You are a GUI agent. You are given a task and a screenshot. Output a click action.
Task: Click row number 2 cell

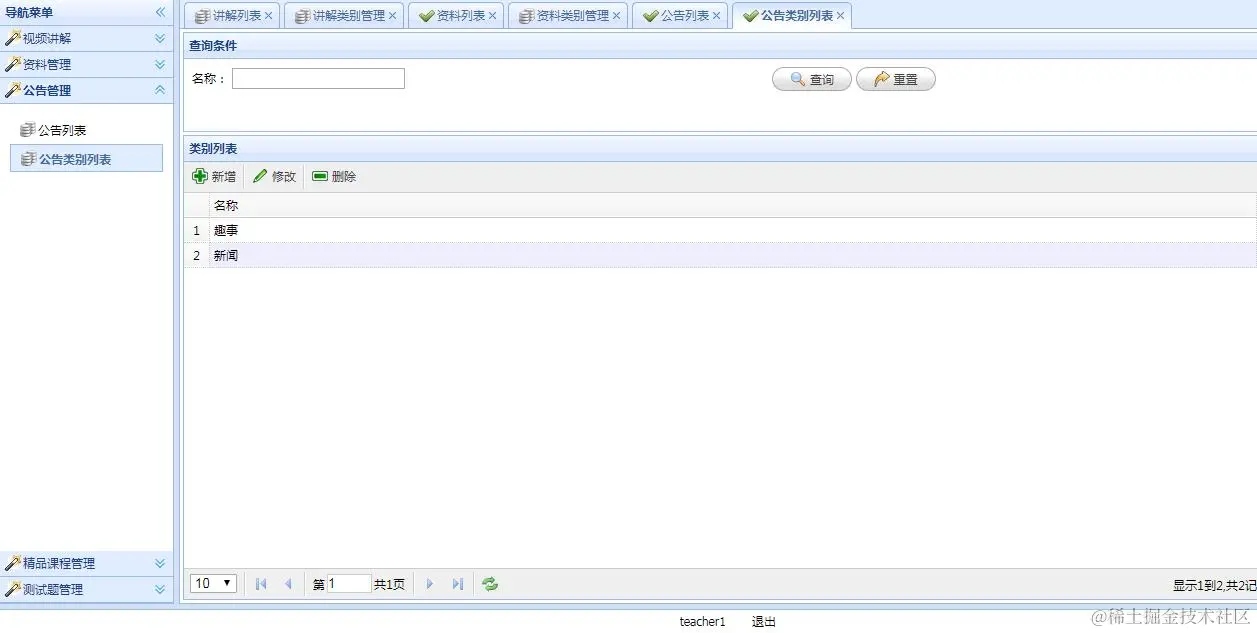[x=197, y=255]
